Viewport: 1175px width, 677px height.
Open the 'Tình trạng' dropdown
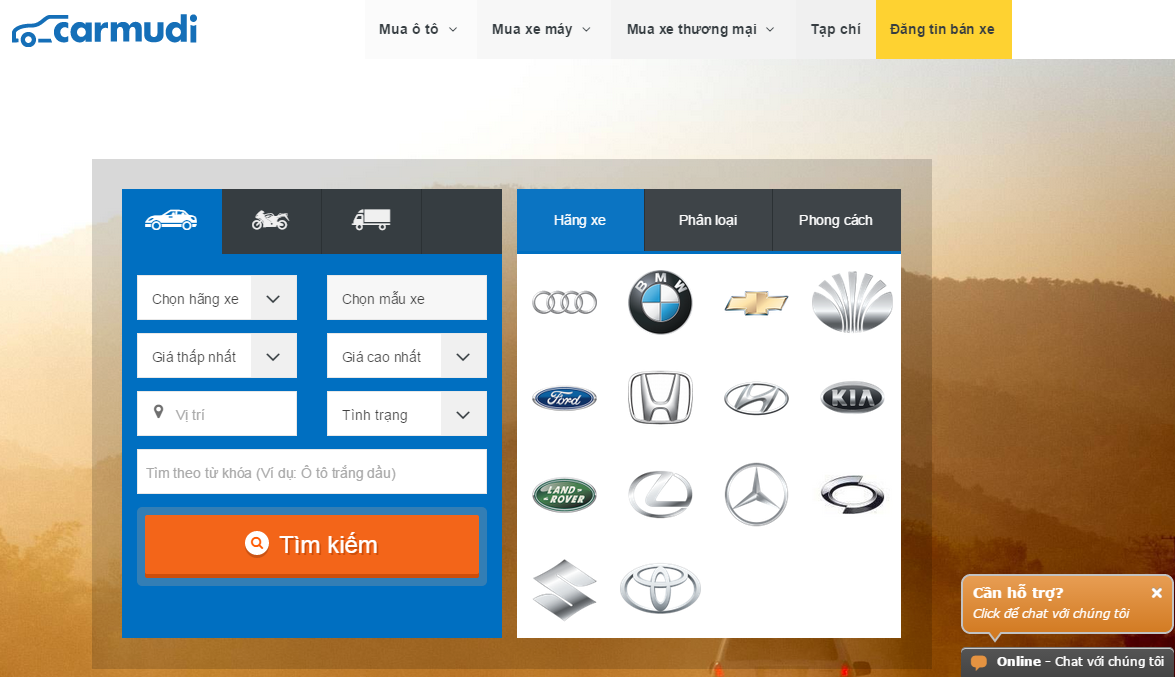[407, 414]
